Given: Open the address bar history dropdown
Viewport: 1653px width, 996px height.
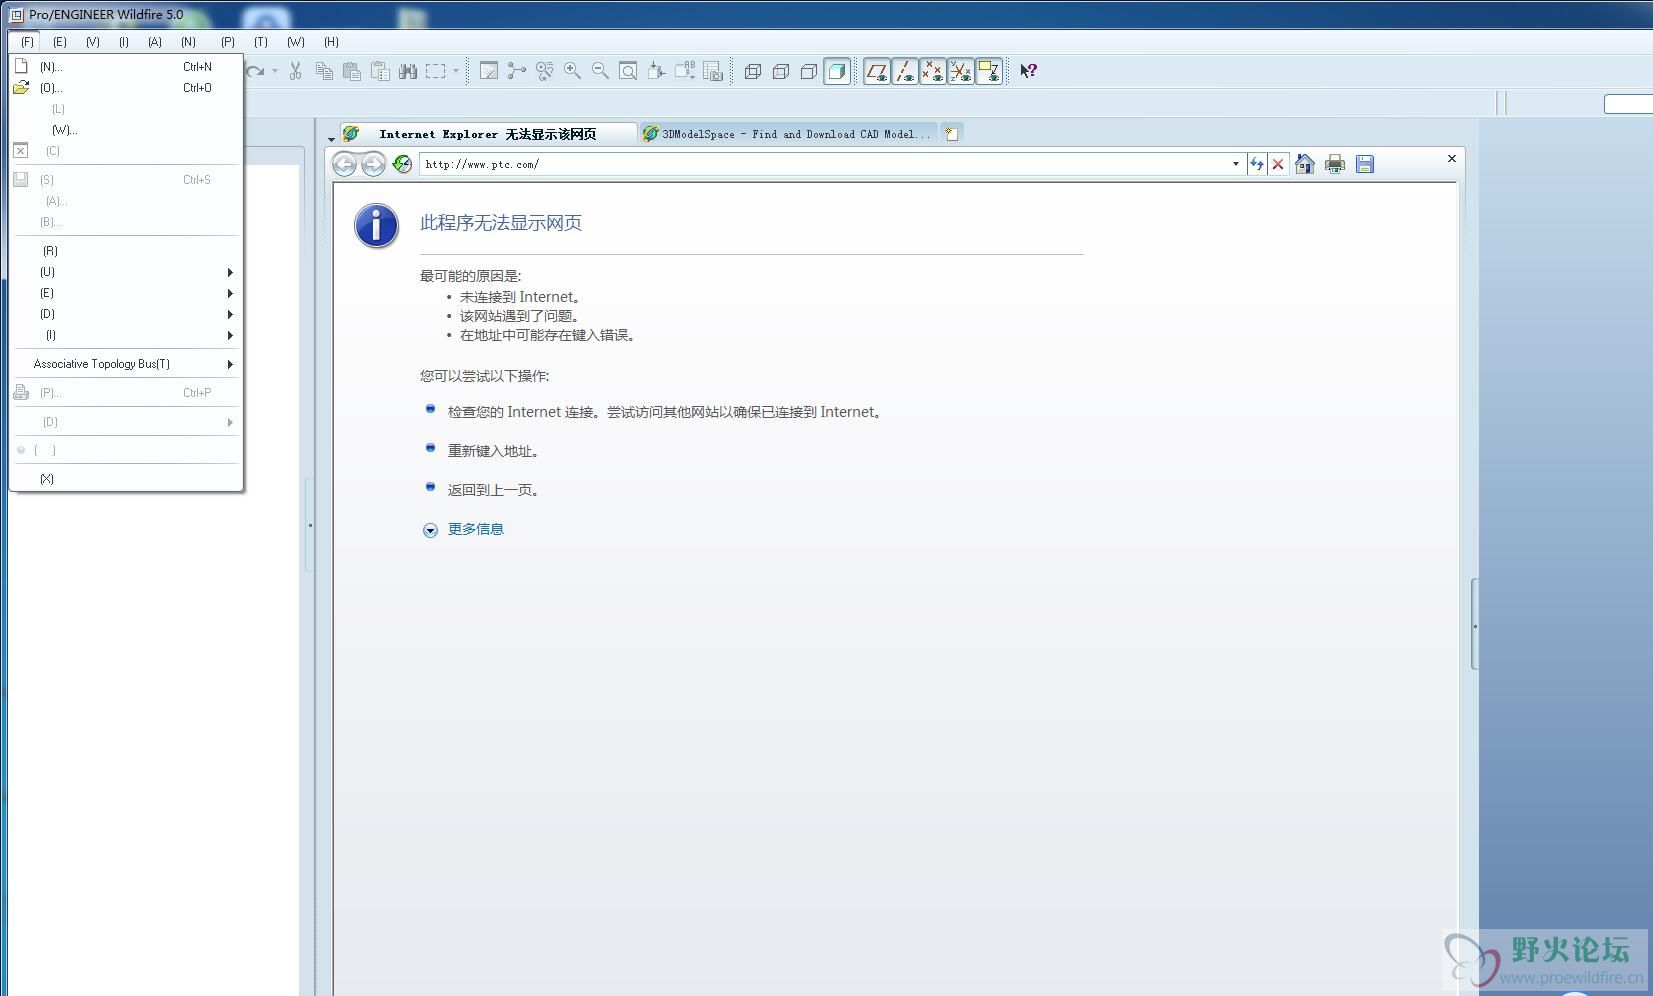Looking at the screenshot, I should [1236, 164].
